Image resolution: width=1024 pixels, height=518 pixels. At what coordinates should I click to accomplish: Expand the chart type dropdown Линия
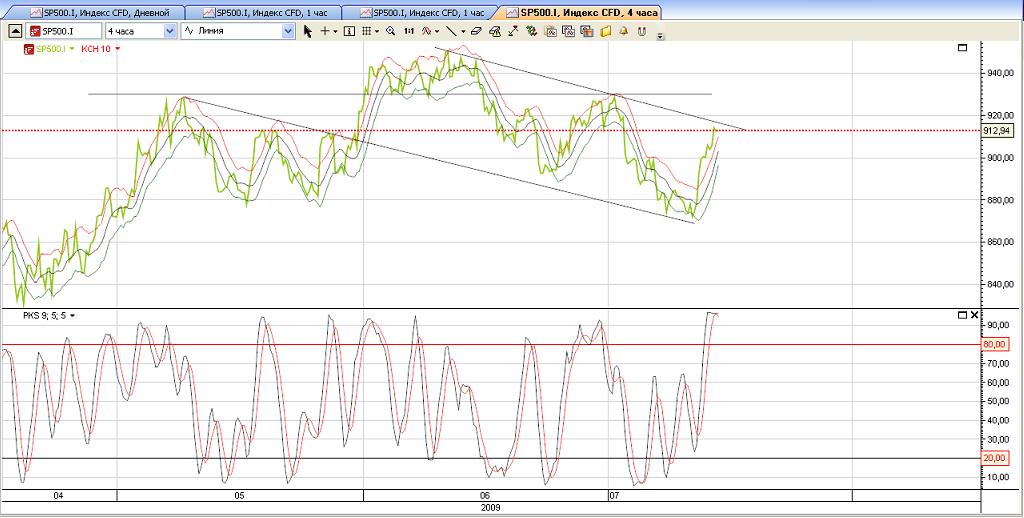288,31
